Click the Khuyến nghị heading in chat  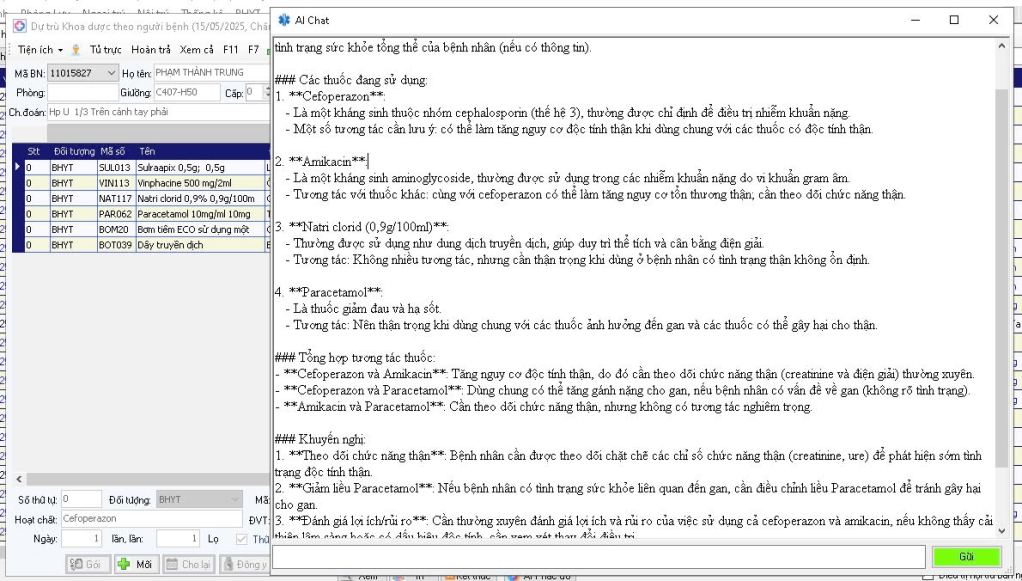coord(320,439)
